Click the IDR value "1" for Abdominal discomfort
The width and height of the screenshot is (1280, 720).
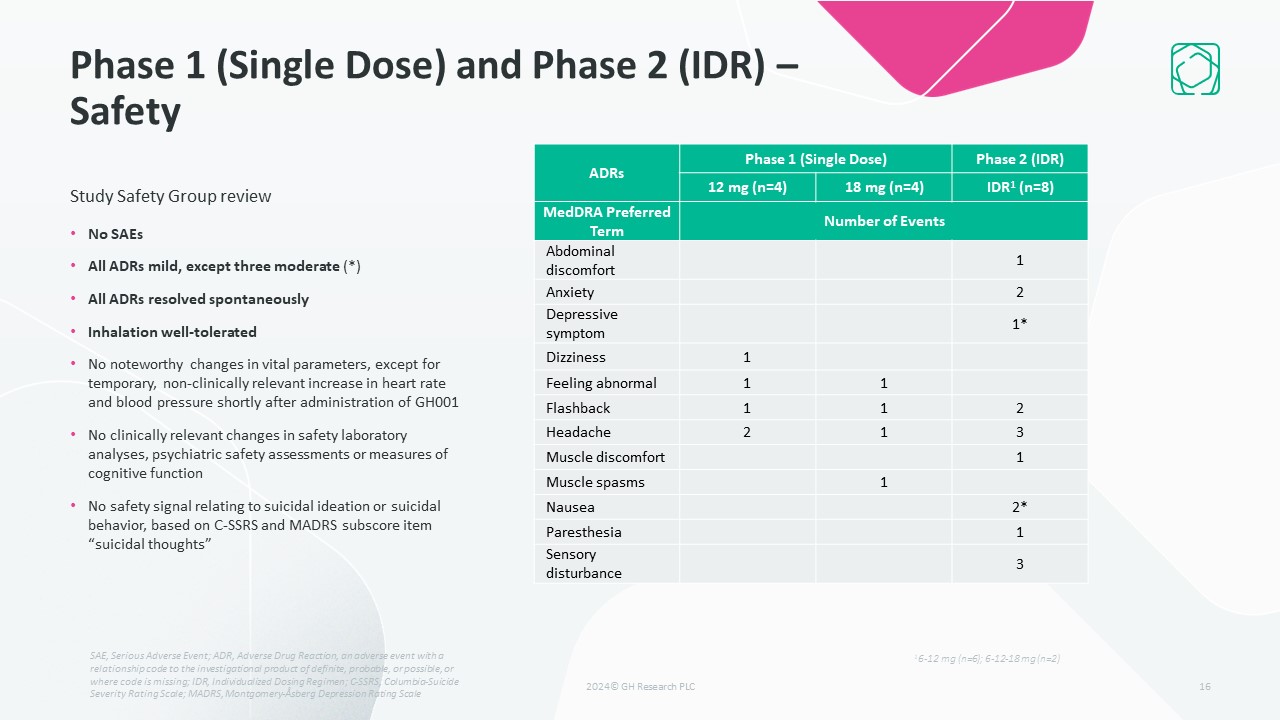point(1019,260)
